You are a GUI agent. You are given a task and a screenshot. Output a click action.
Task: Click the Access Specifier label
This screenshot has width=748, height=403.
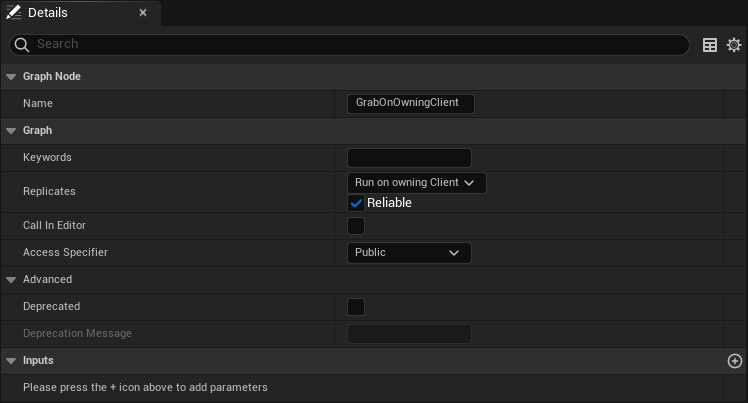pos(65,252)
